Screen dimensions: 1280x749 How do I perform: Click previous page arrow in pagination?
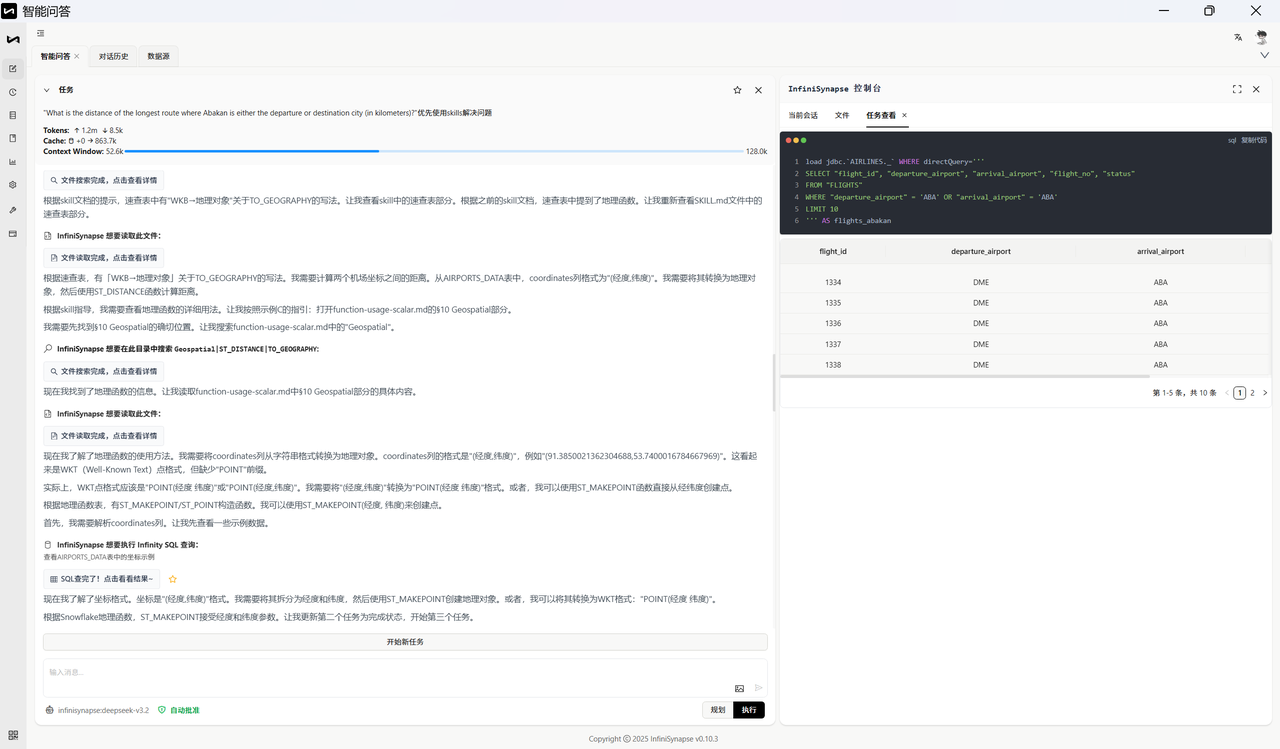[x=1227, y=393]
